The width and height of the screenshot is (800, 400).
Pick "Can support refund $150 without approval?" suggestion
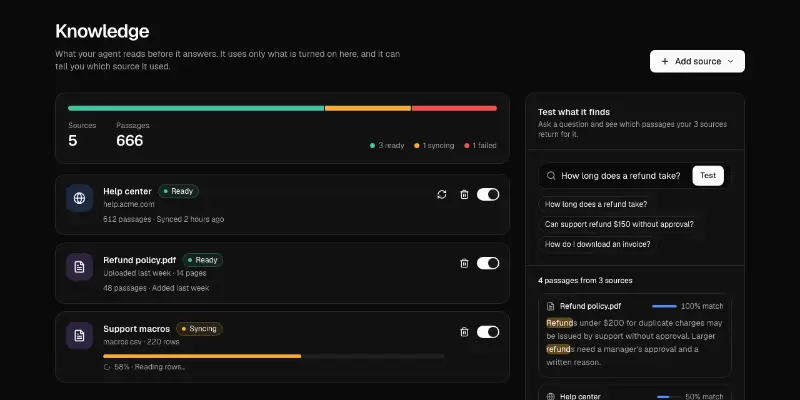(x=619, y=224)
